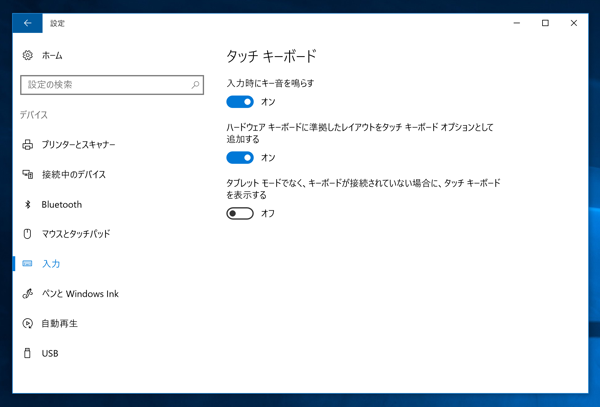Image resolution: width=600 pixels, height=407 pixels.
Task: Click the 設定の検索 search field
Action: click(105, 86)
